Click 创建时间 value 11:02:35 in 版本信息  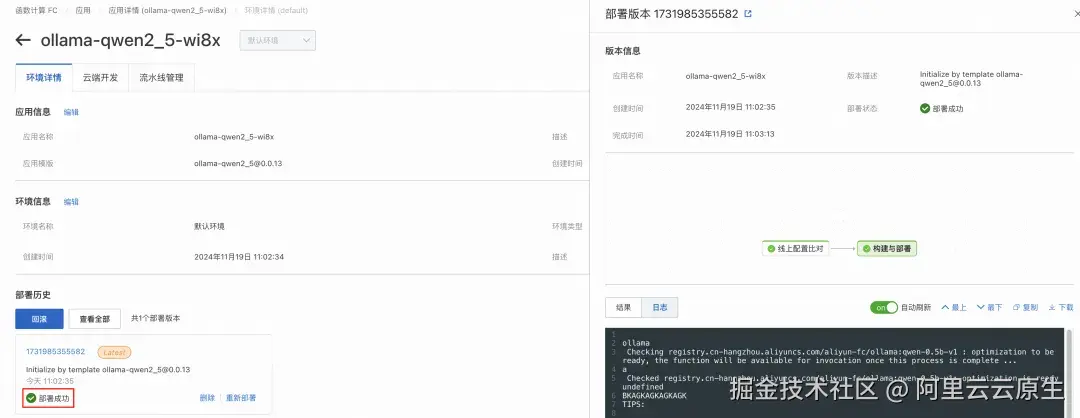click(731, 107)
